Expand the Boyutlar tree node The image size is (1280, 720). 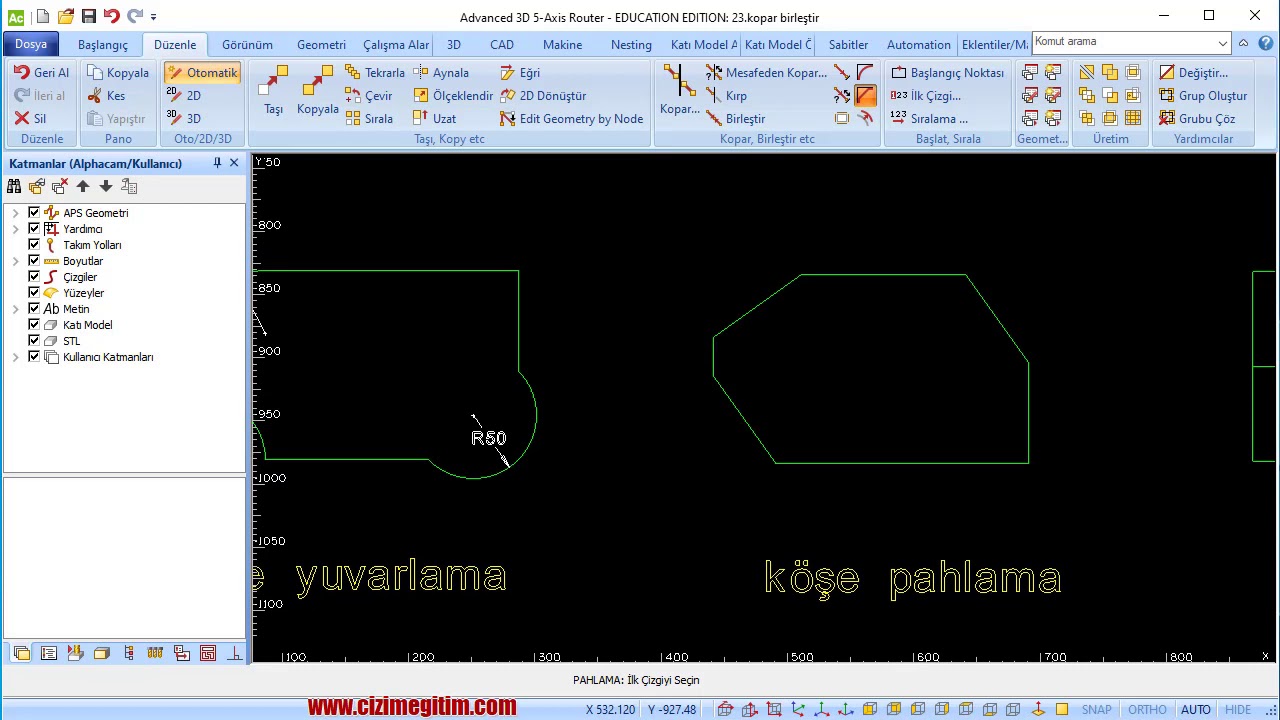[15, 261]
